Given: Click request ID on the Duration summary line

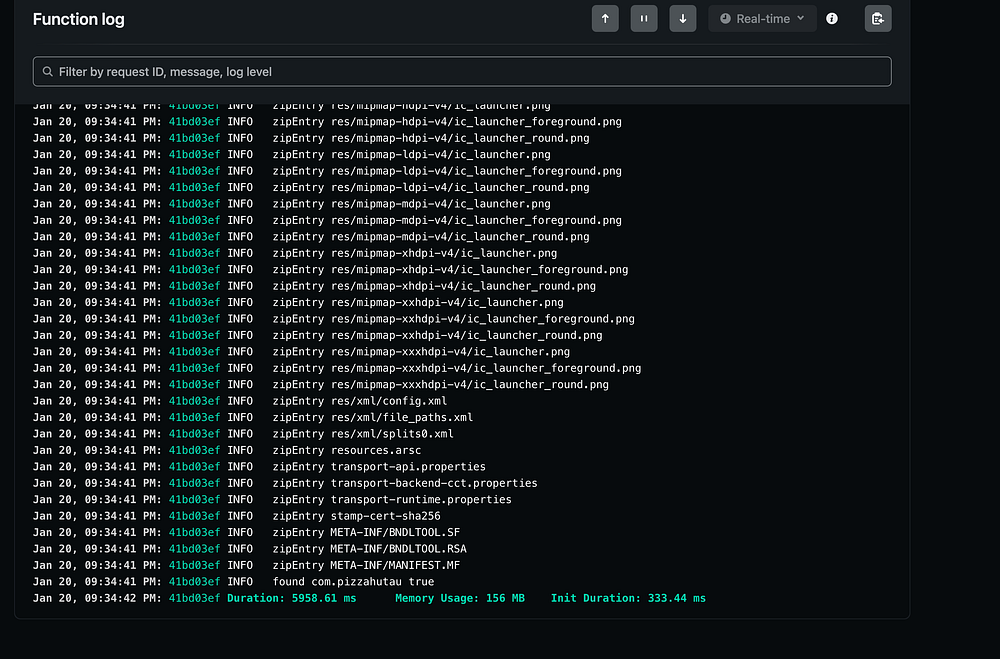Looking at the screenshot, I should click(x=193, y=598).
